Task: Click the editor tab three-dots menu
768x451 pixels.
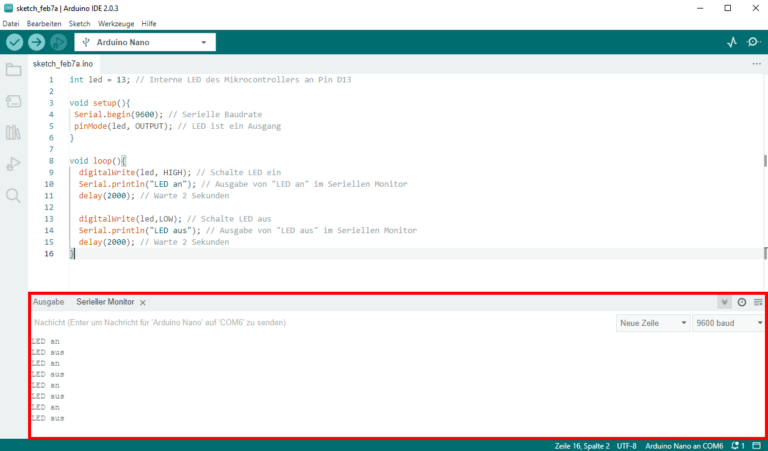Action: click(756, 64)
